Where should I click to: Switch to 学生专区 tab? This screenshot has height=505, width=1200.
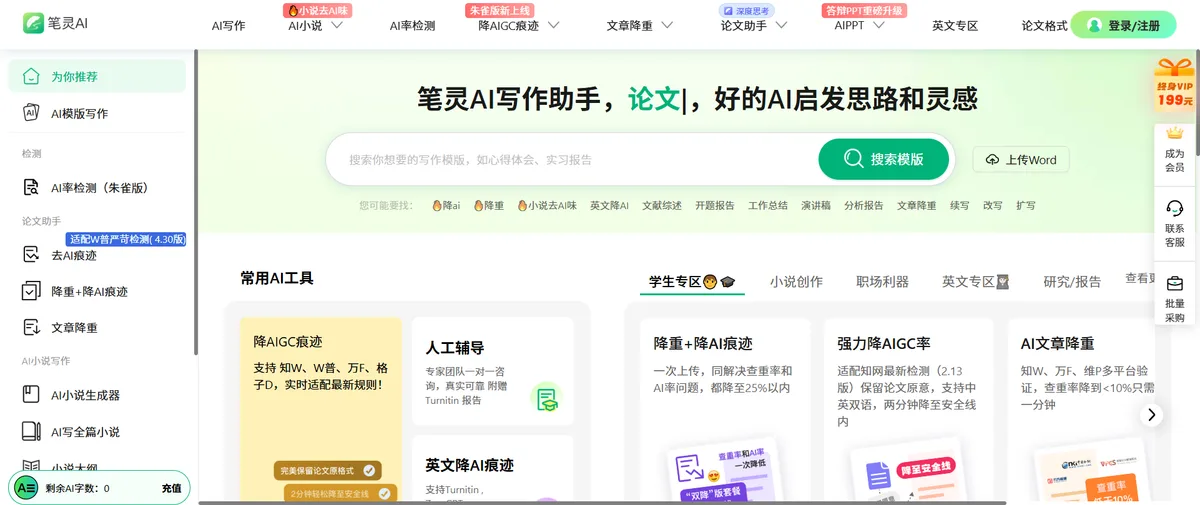[x=692, y=282]
